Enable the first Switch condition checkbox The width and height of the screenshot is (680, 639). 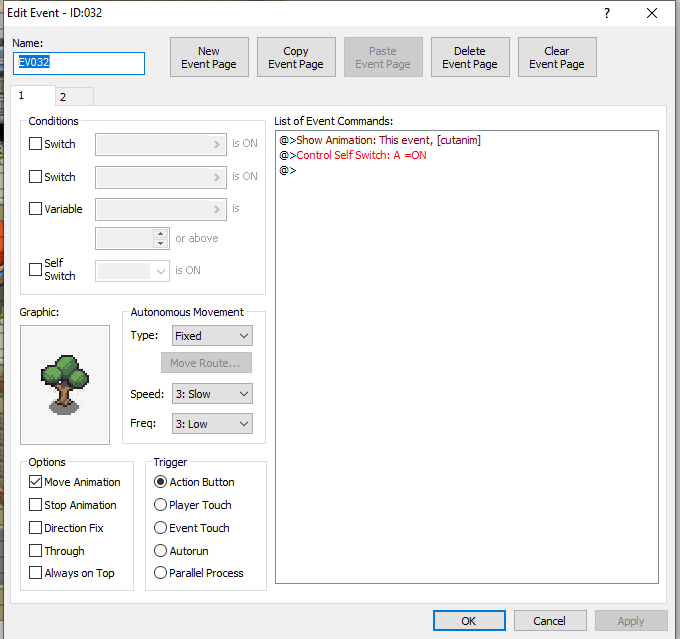click(36, 144)
